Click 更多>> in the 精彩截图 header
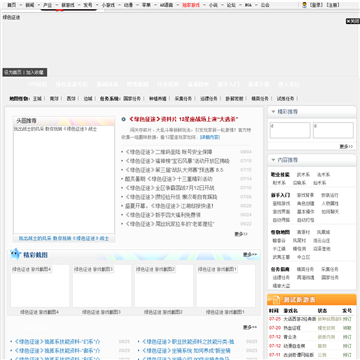360x360 pixels. tap(250, 254)
